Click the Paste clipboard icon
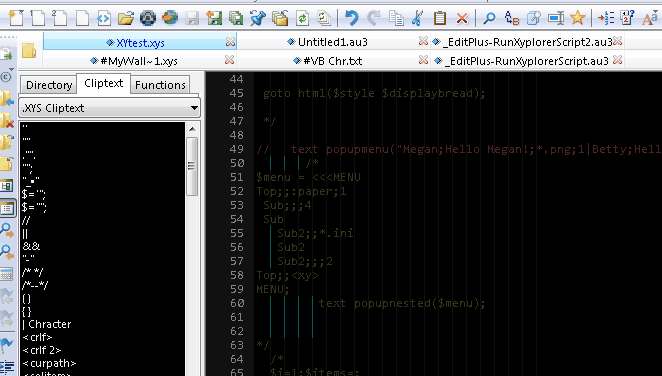The width and height of the screenshot is (662, 376). pos(440,18)
